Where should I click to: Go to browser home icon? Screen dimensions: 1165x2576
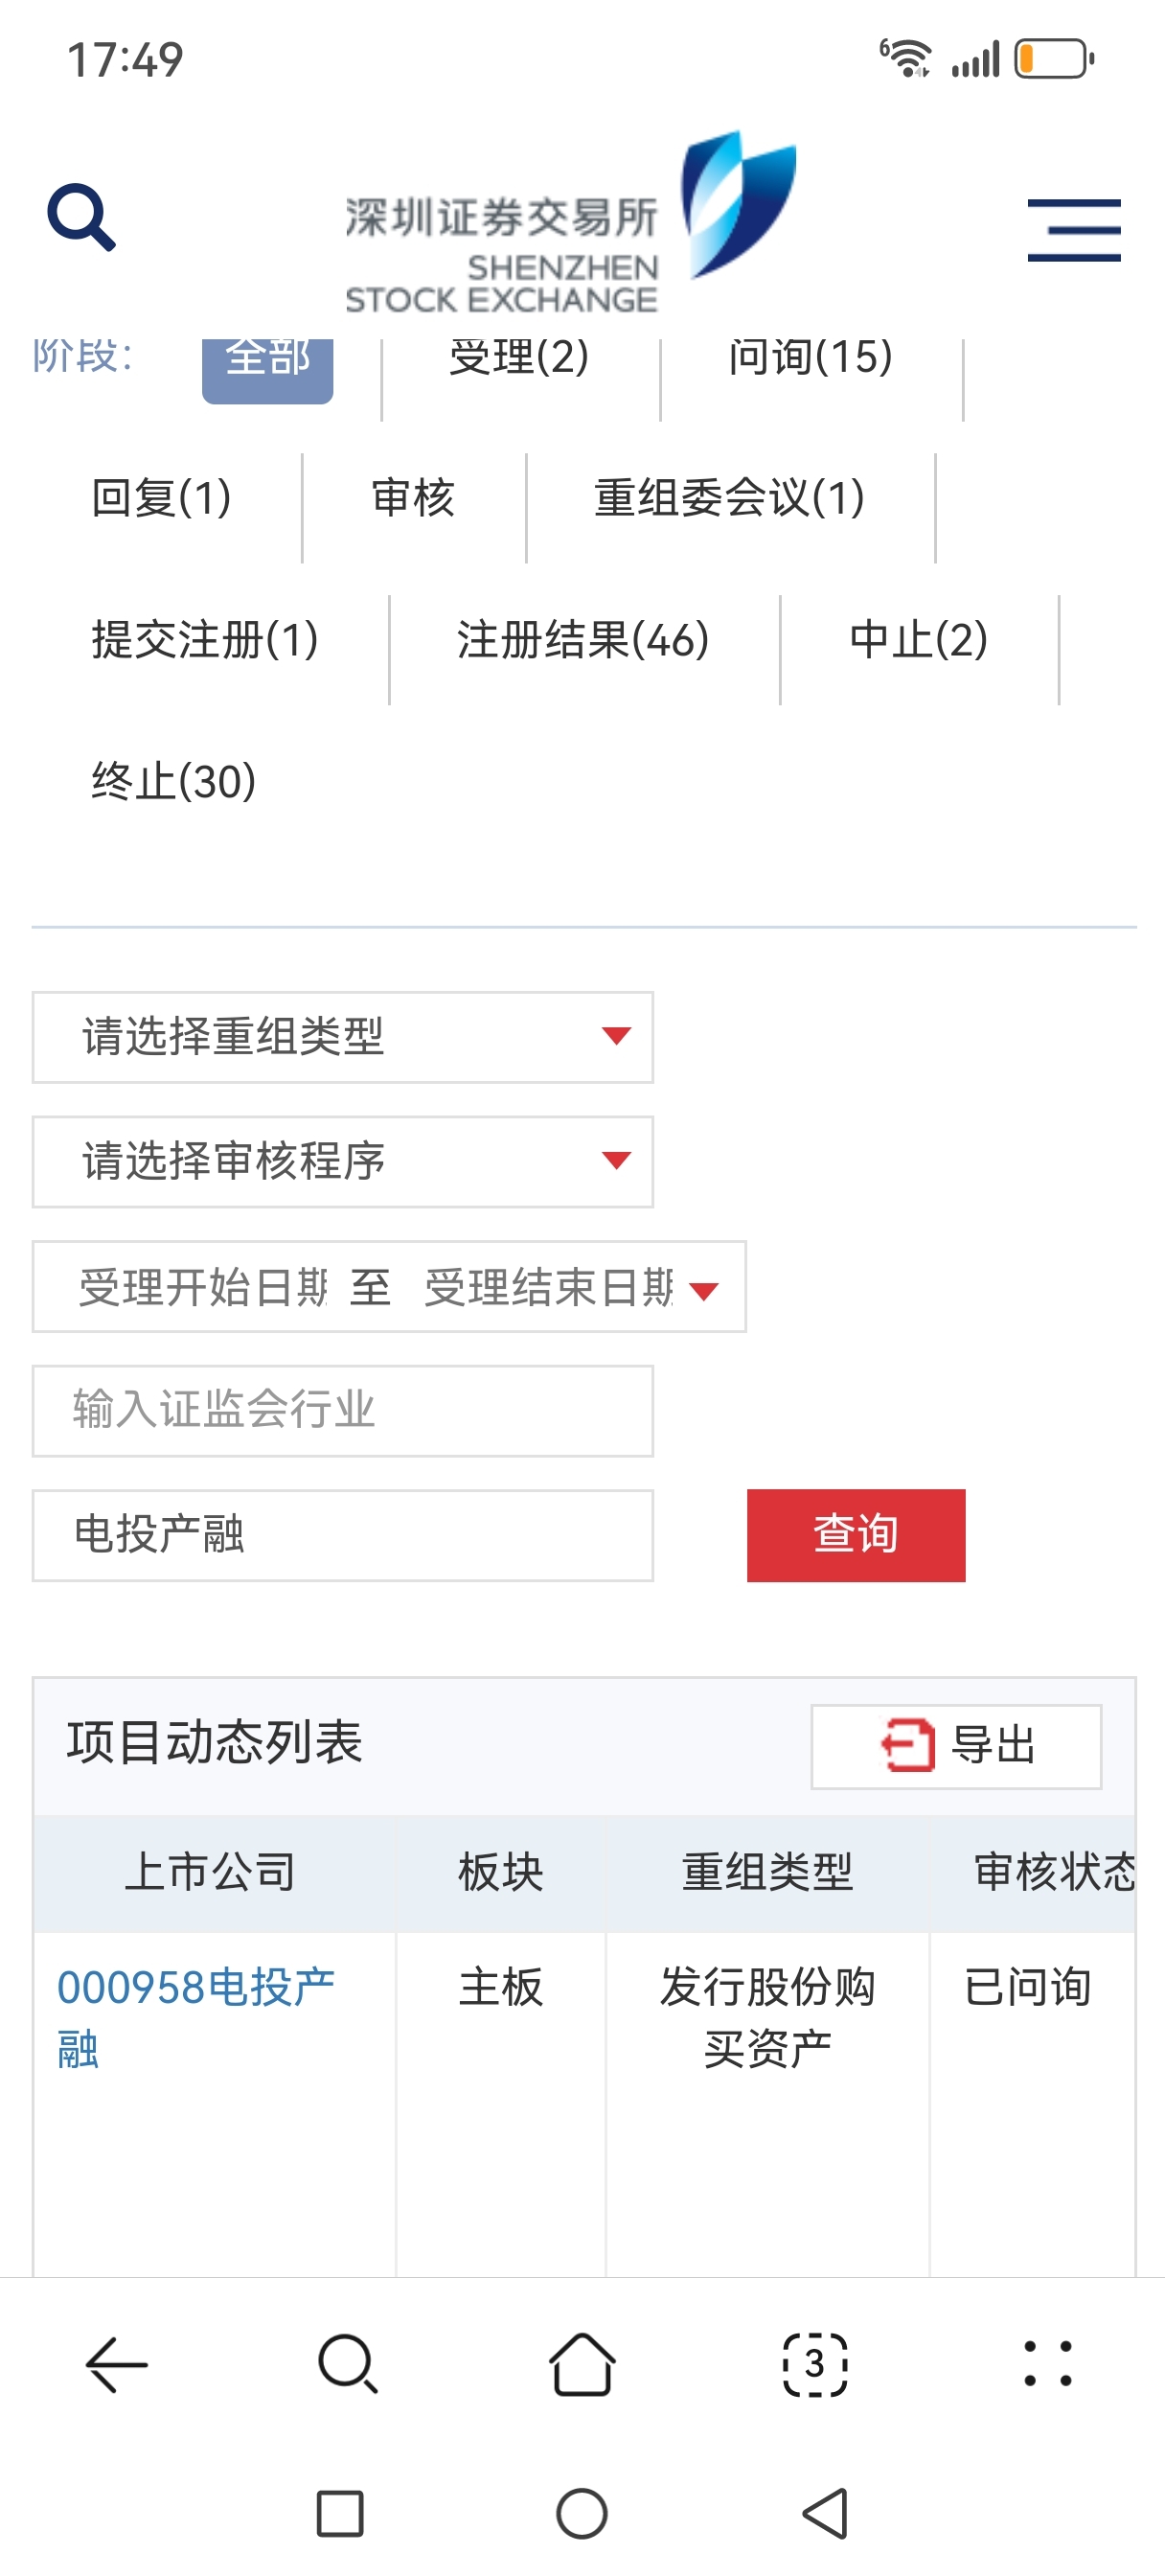tap(582, 2364)
